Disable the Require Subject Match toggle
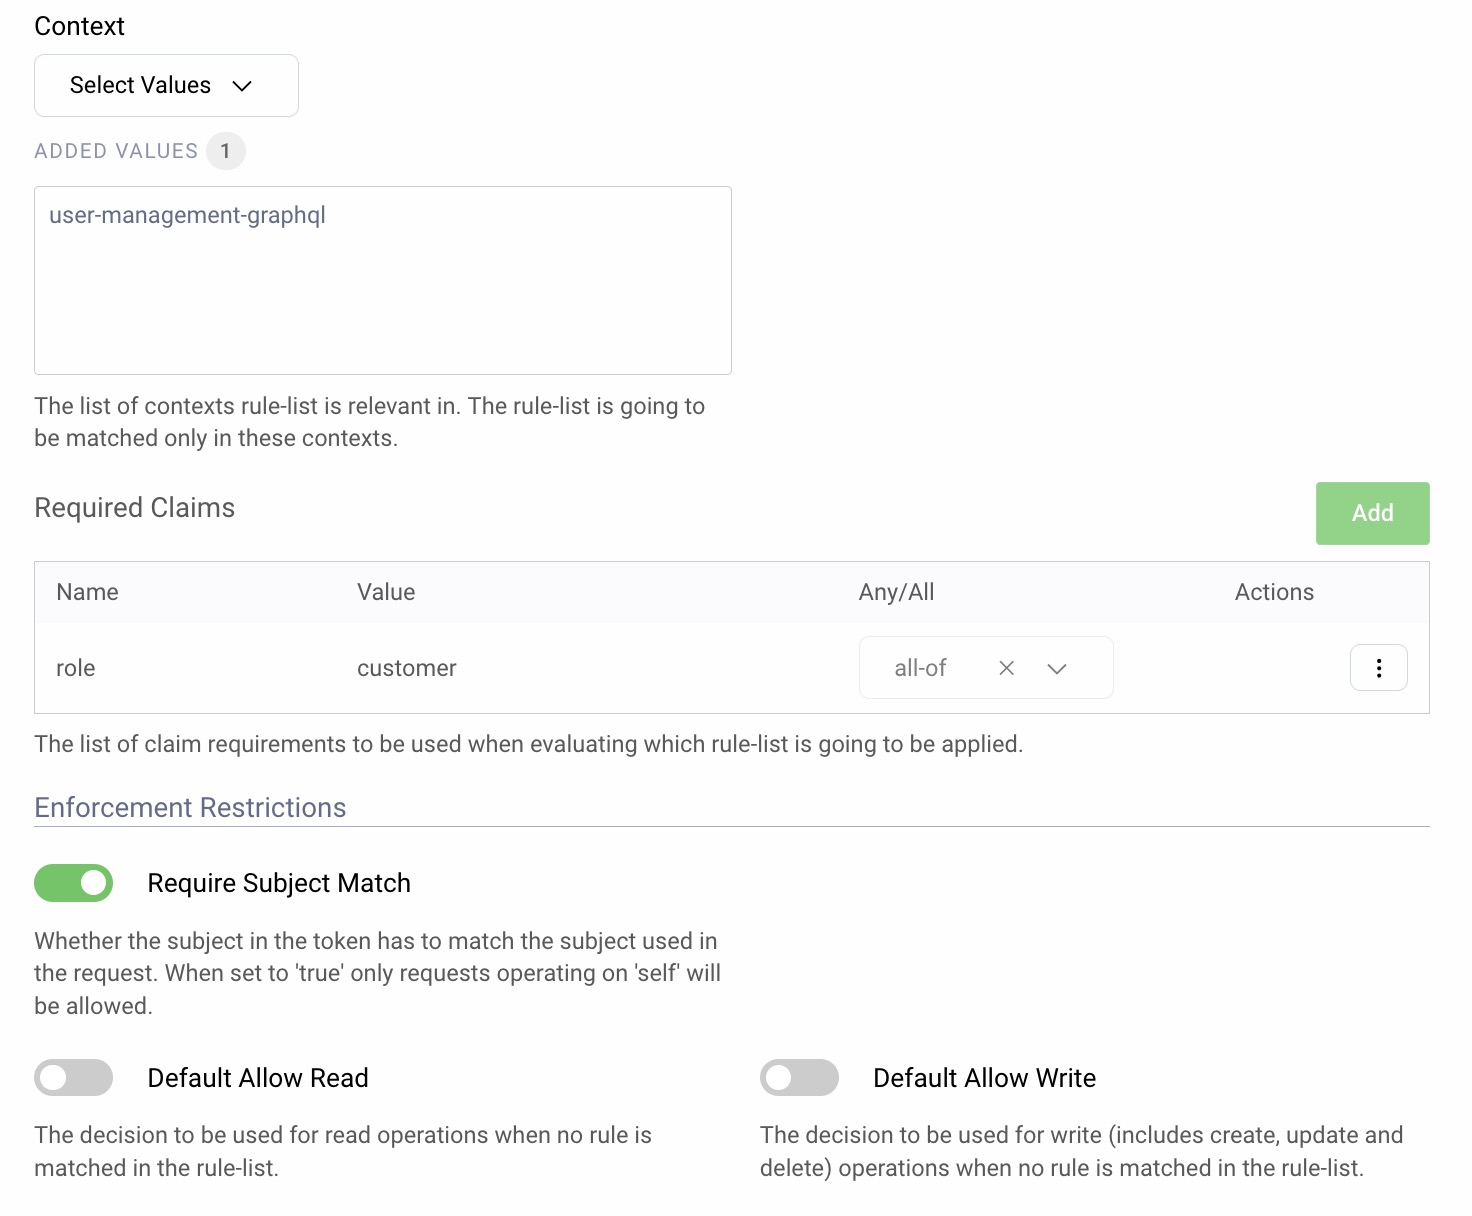 74,883
